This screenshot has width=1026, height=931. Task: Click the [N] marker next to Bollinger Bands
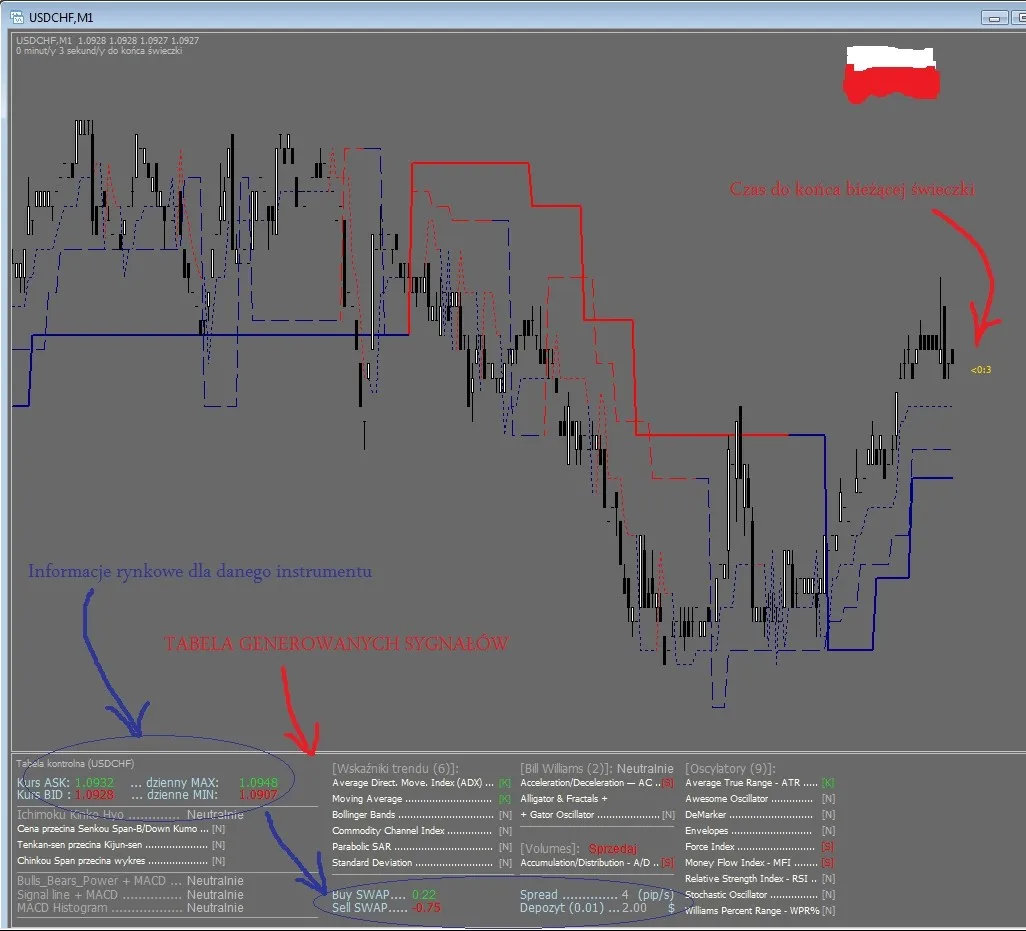[x=503, y=815]
